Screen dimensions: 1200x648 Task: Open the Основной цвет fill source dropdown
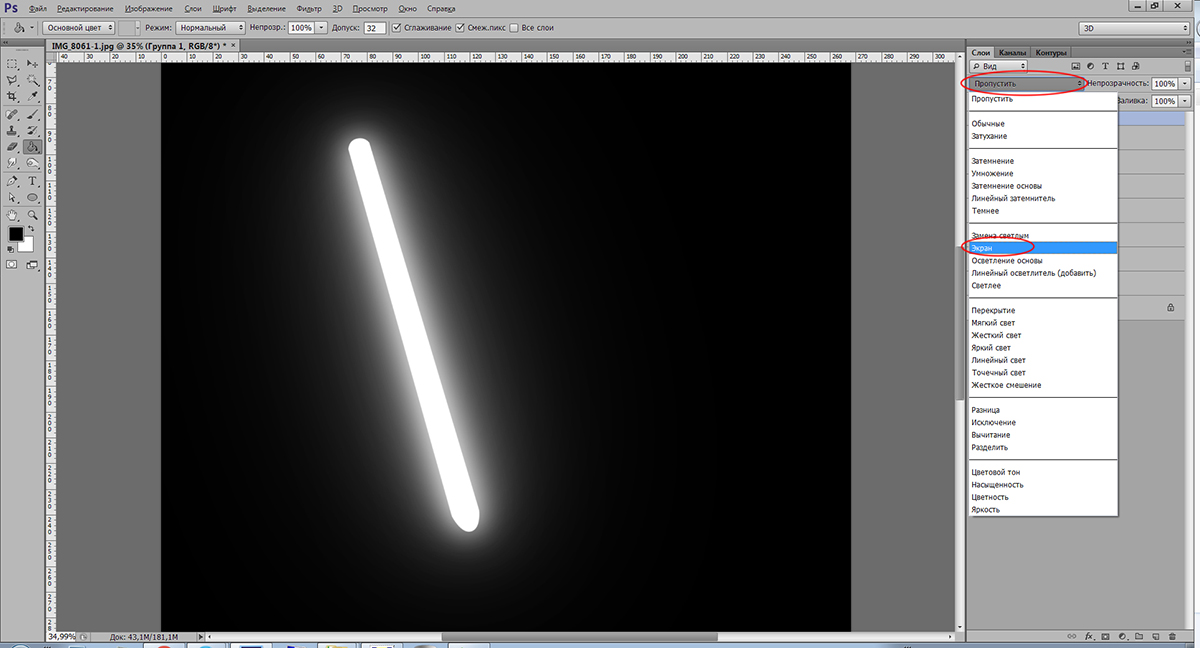(79, 28)
